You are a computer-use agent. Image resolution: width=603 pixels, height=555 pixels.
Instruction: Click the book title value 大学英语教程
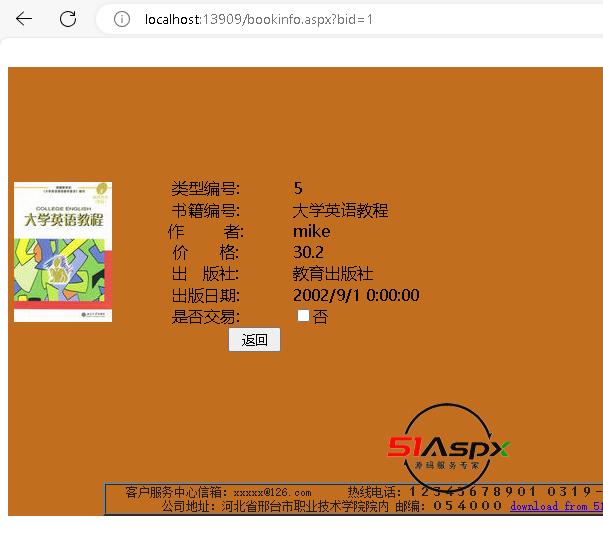[340, 210]
